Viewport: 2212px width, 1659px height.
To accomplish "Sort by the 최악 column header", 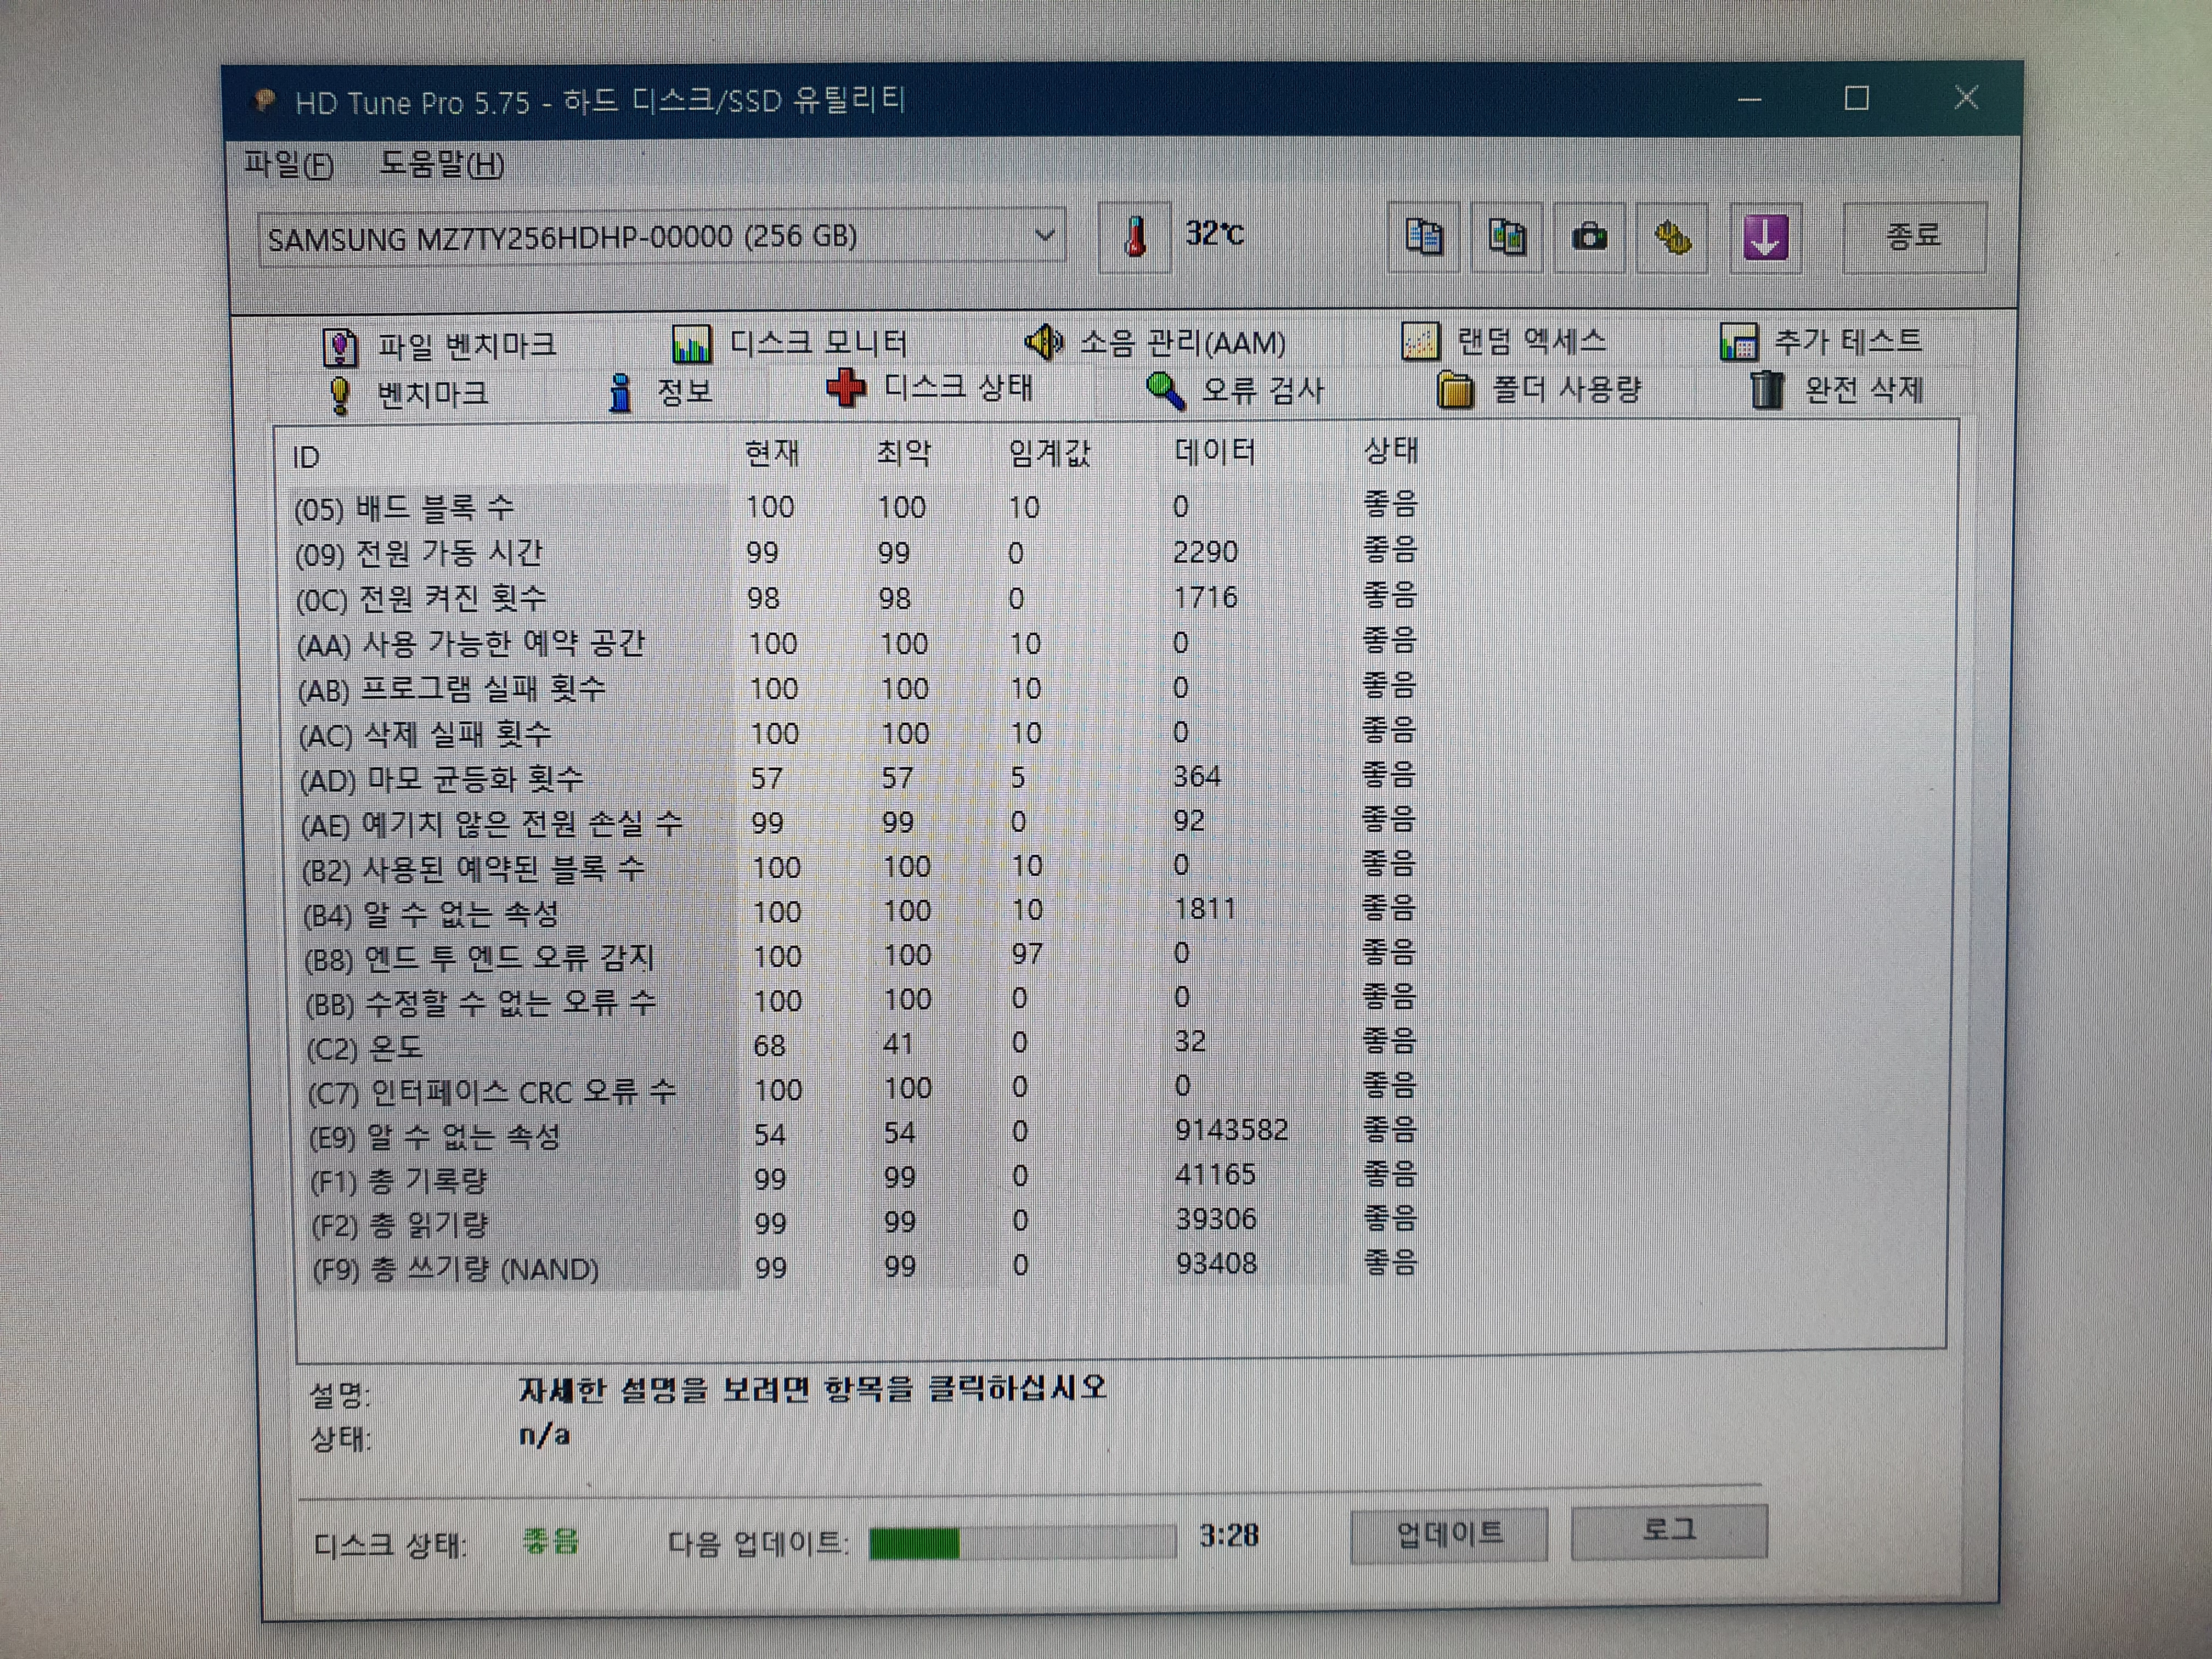I will 904,454.
